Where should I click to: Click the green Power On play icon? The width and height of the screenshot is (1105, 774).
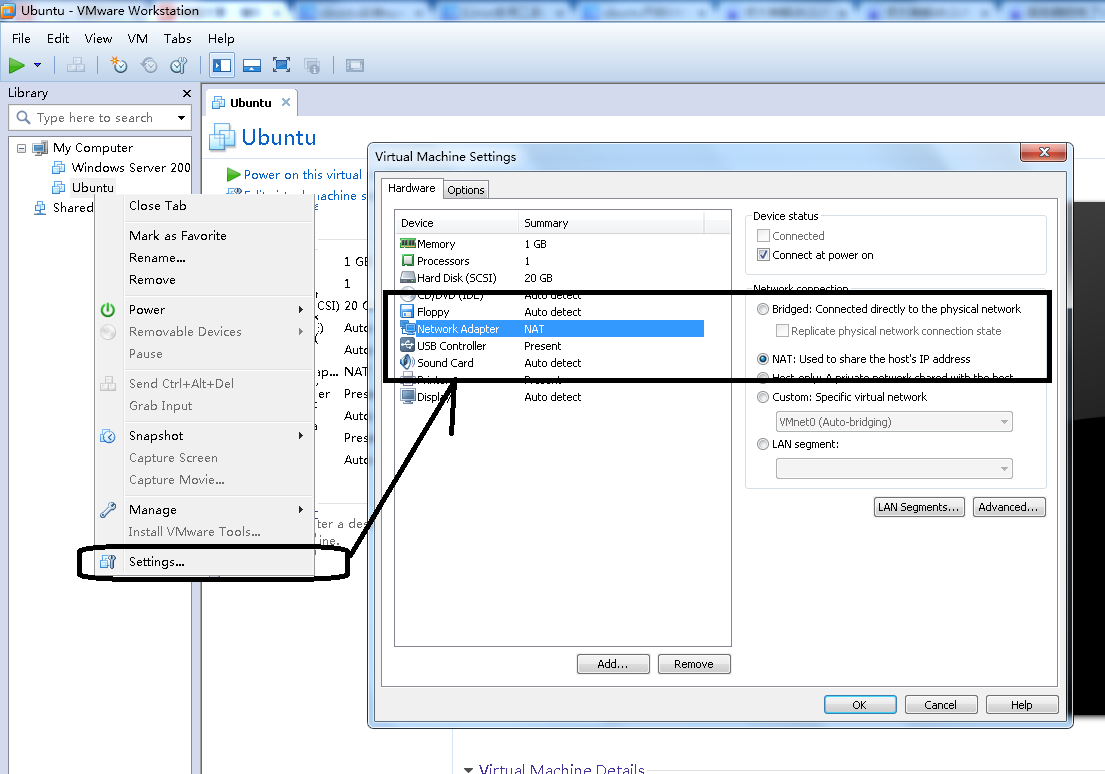(x=17, y=65)
